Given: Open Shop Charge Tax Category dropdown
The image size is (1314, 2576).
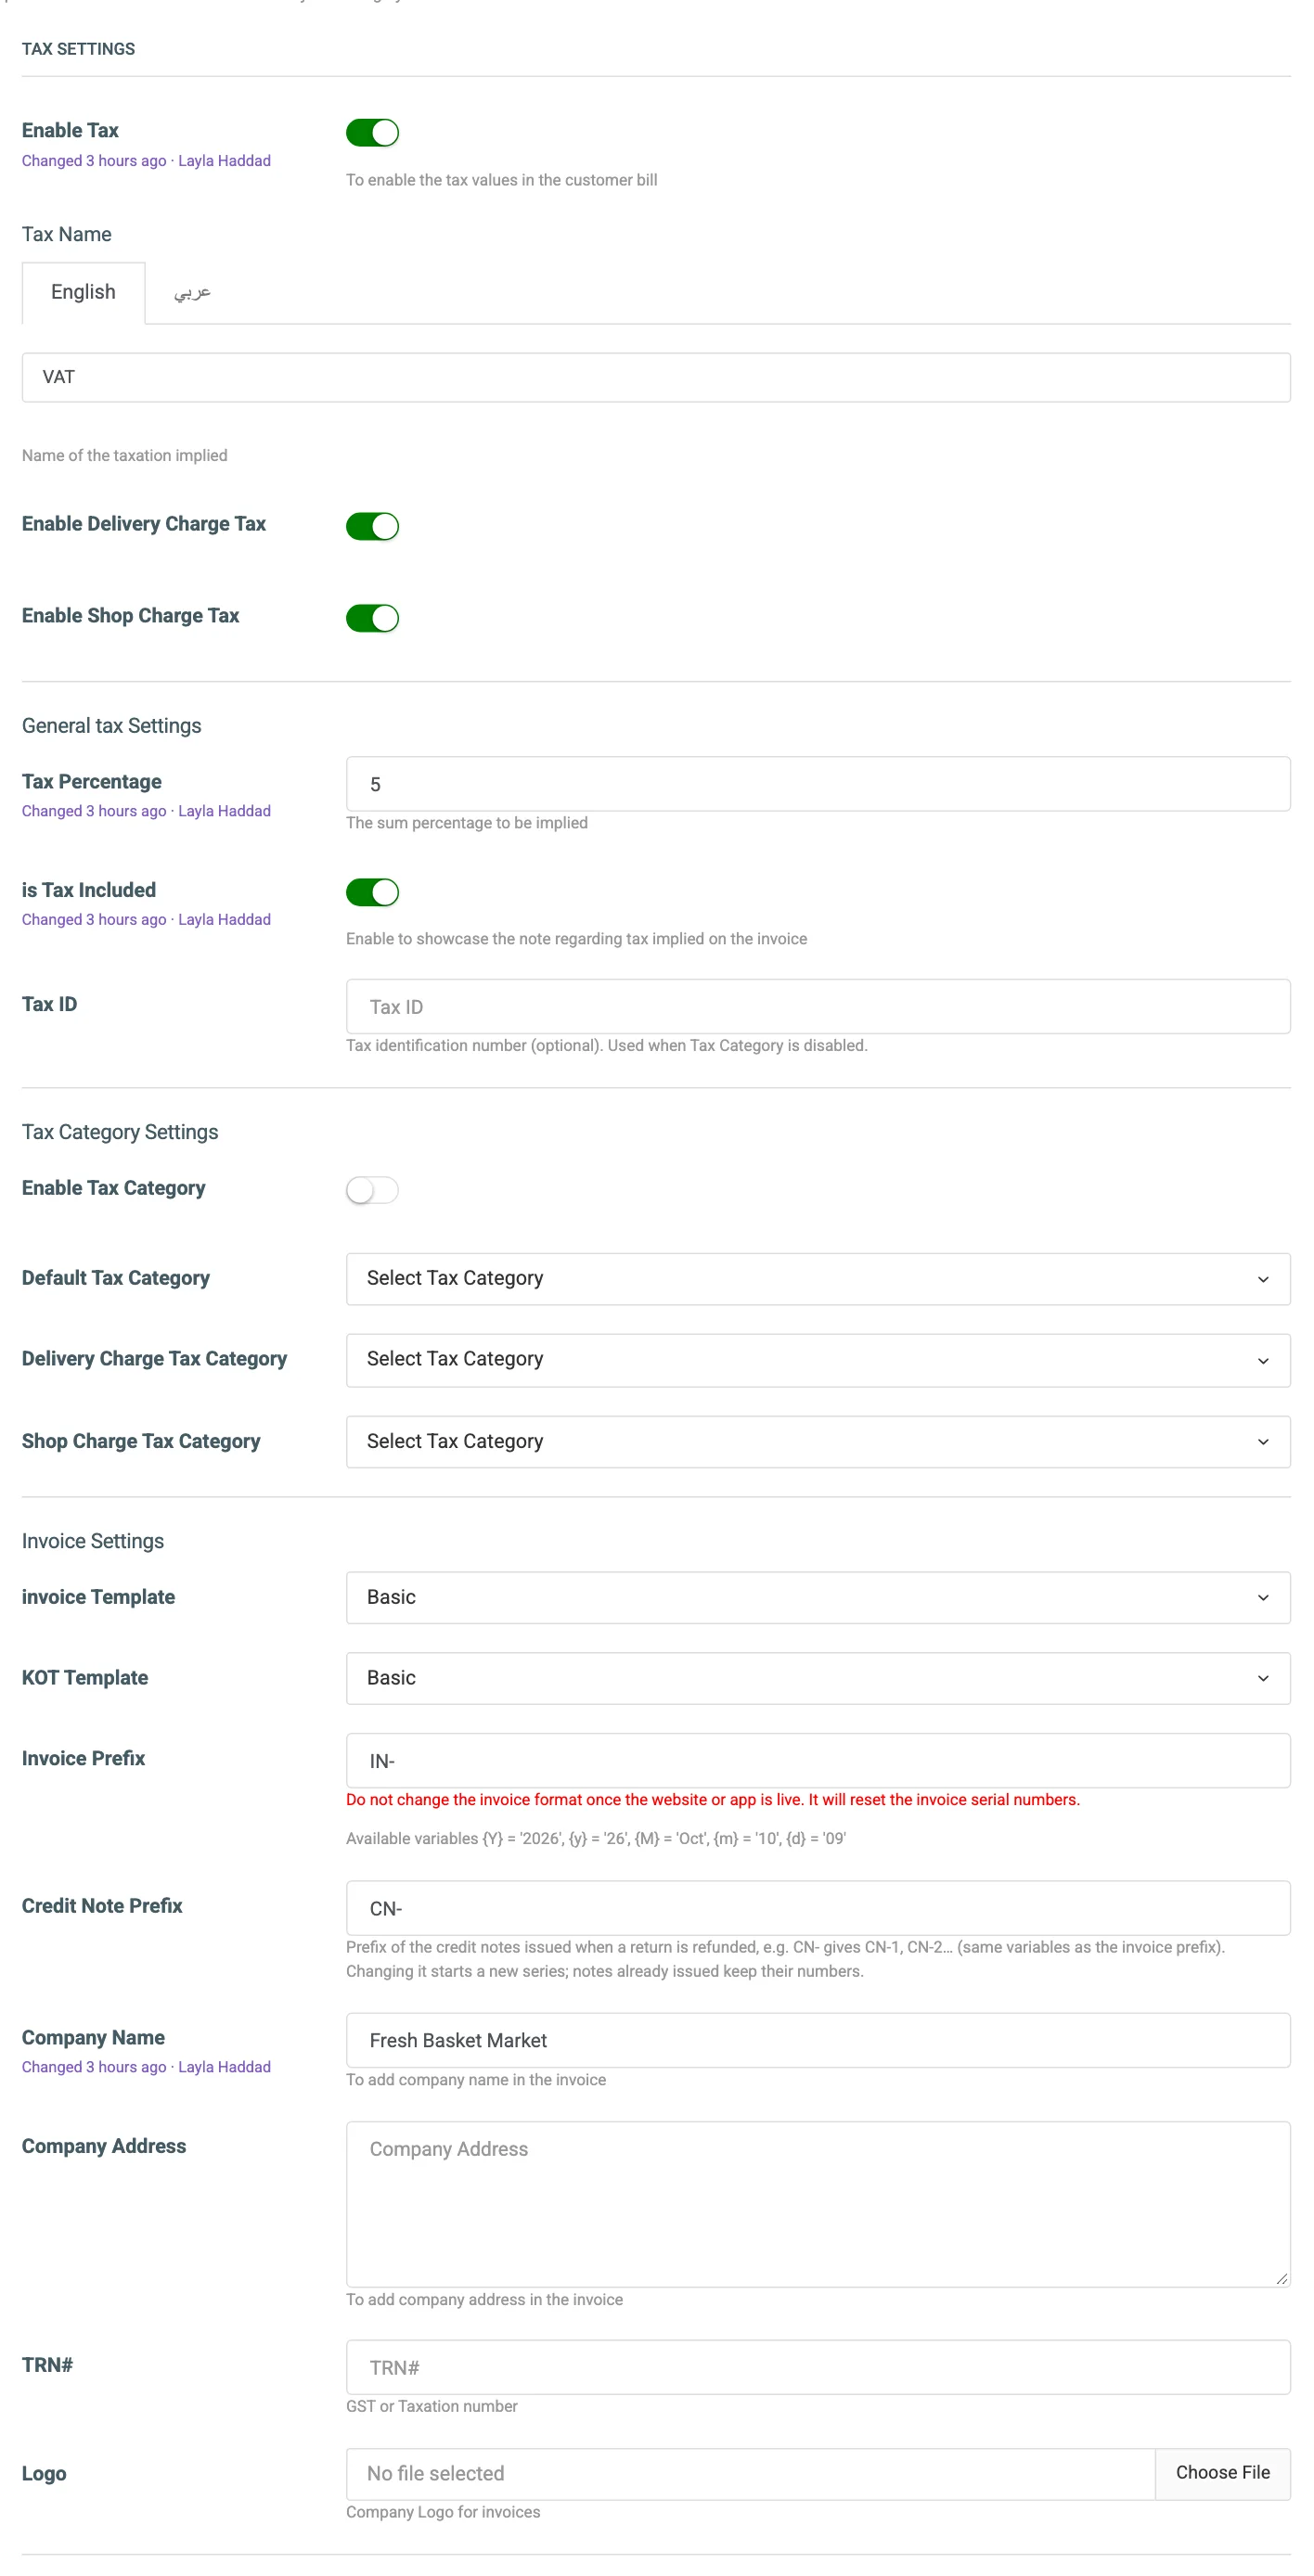Looking at the screenshot, I should 818,1441.
